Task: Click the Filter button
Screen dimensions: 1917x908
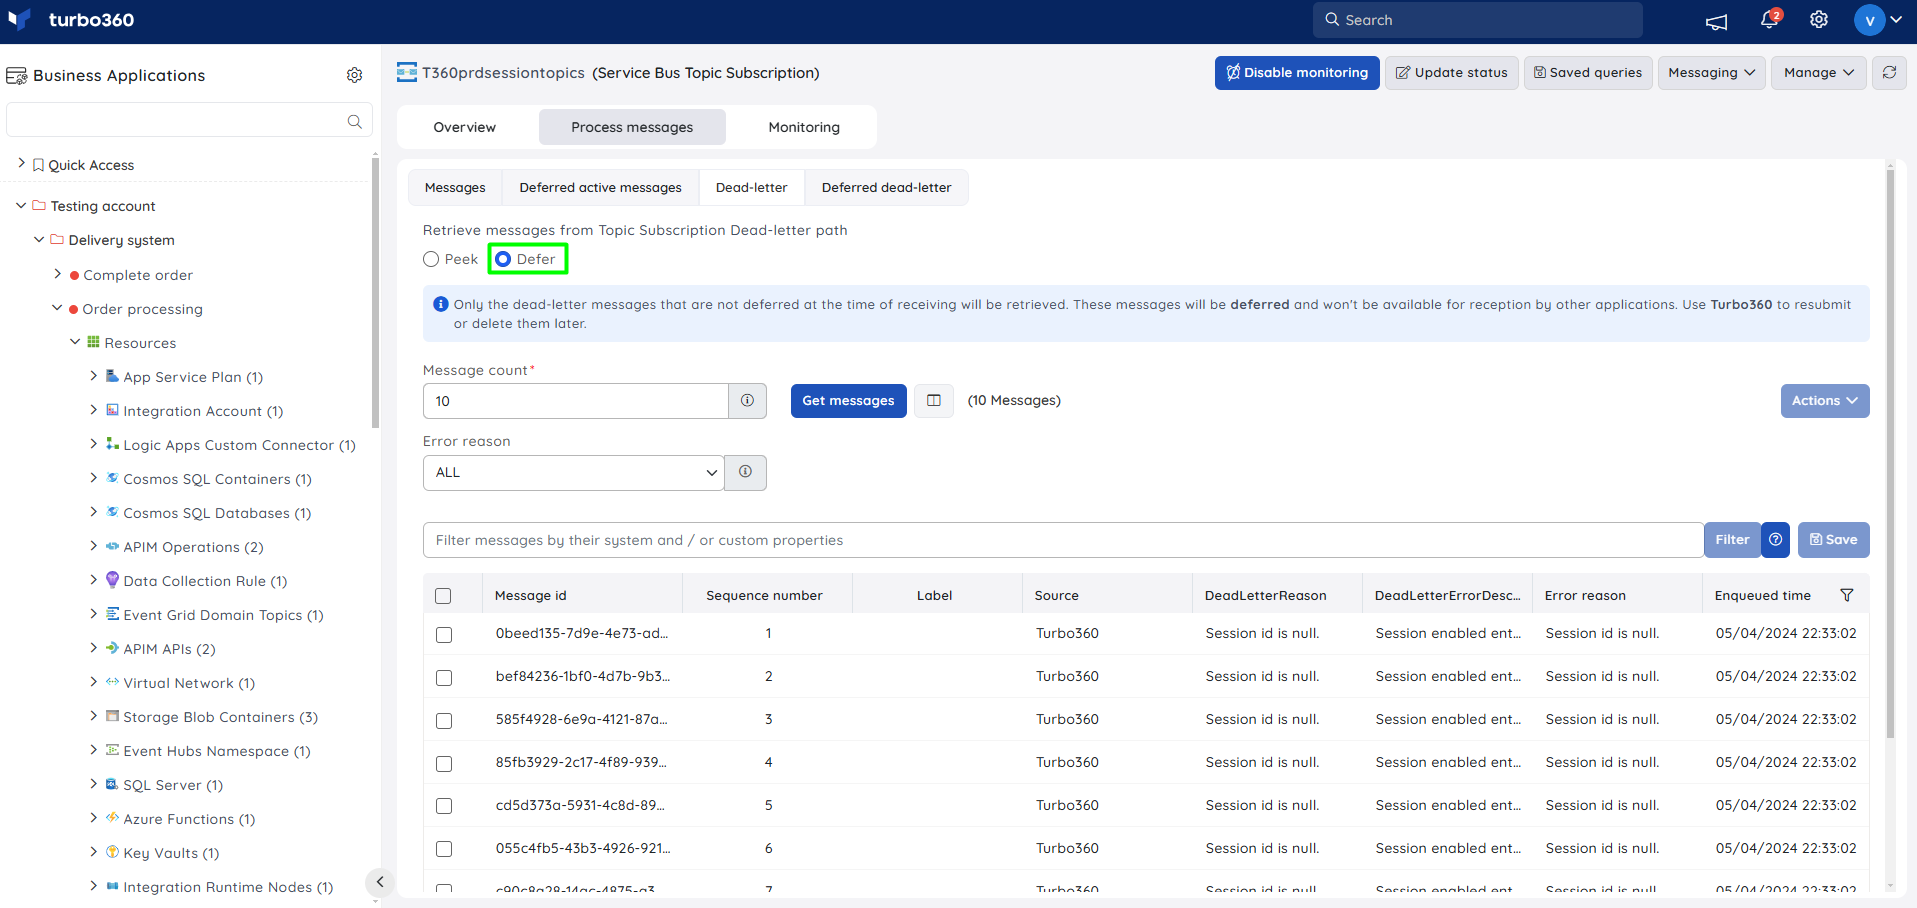Action: [1732, 540]
